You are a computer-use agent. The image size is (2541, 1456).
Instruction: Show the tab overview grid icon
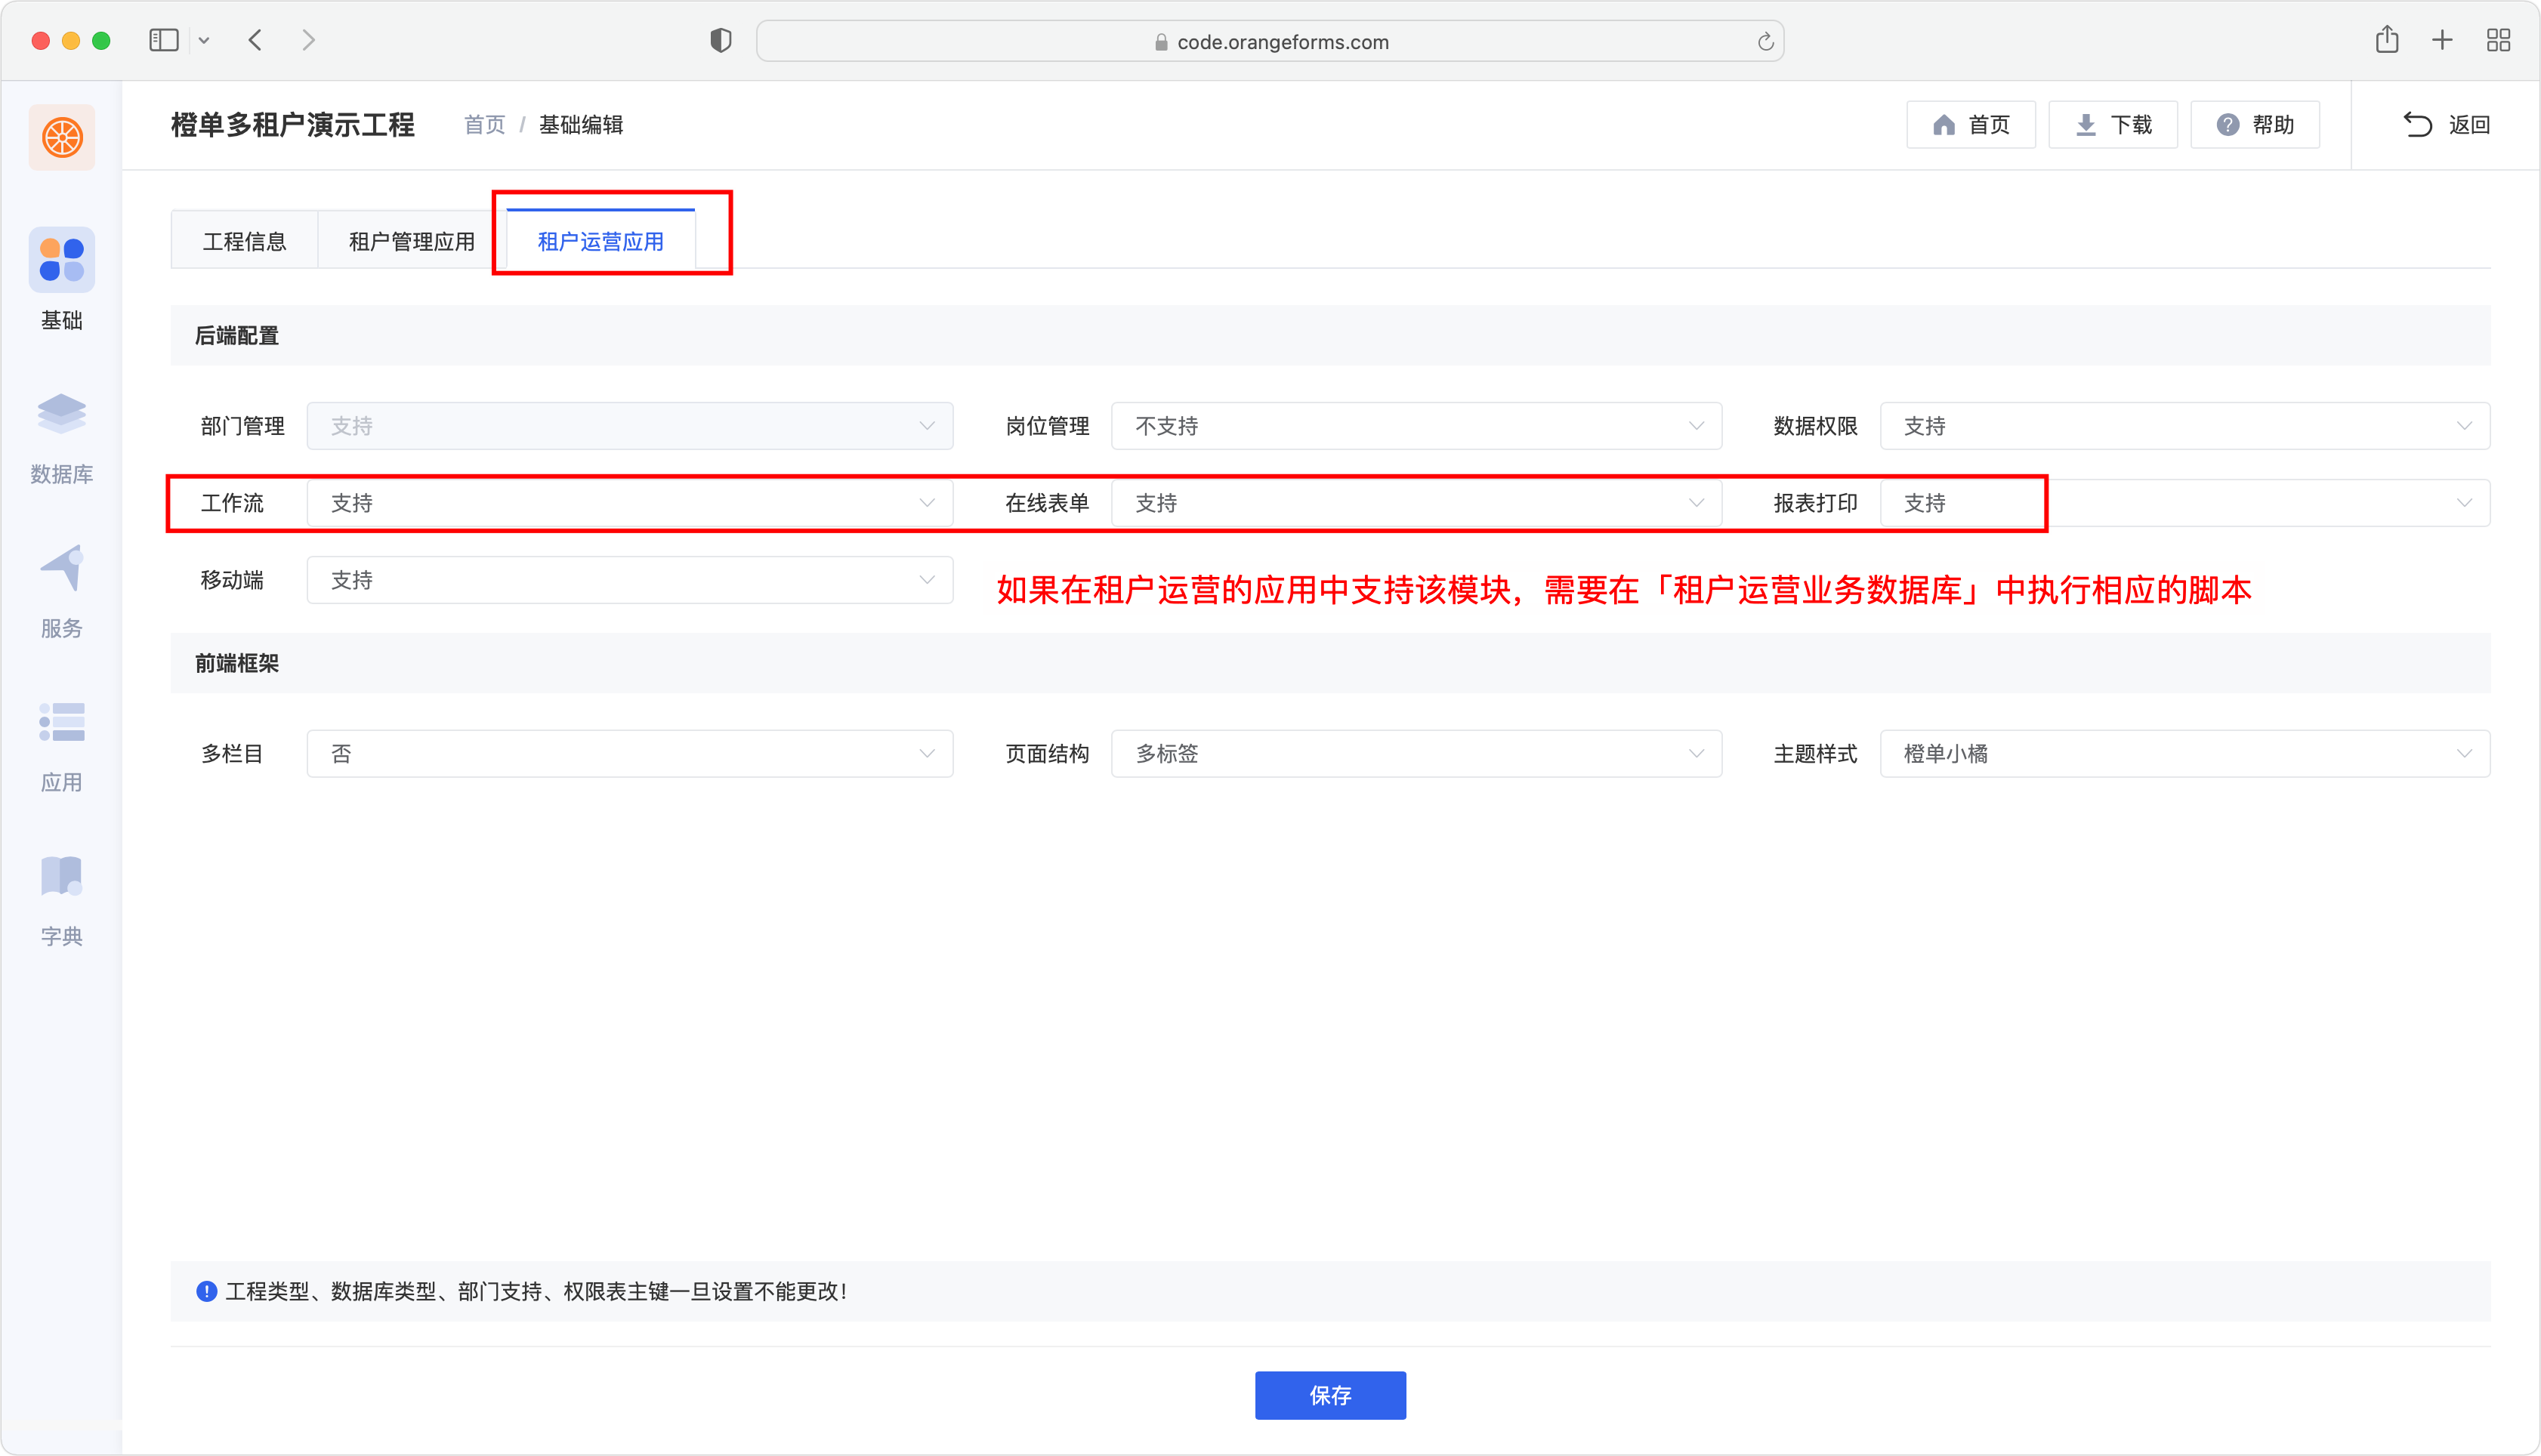(2498, 40)
